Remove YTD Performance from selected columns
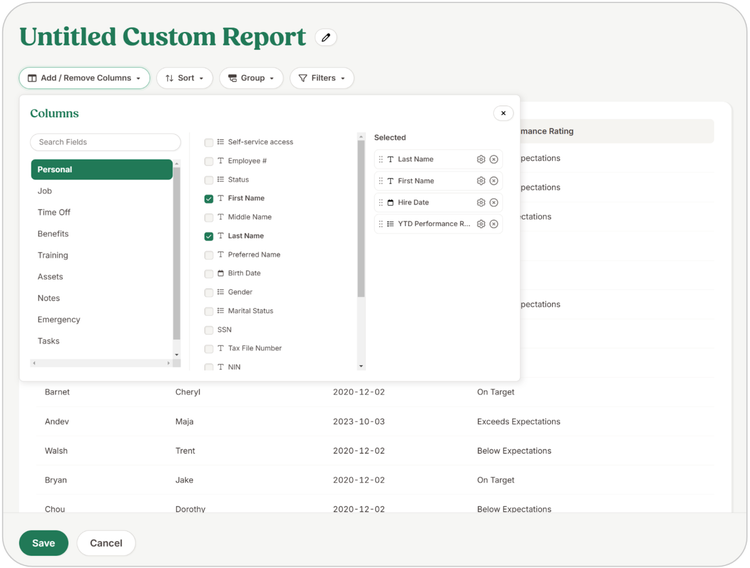 coord(494,224)
